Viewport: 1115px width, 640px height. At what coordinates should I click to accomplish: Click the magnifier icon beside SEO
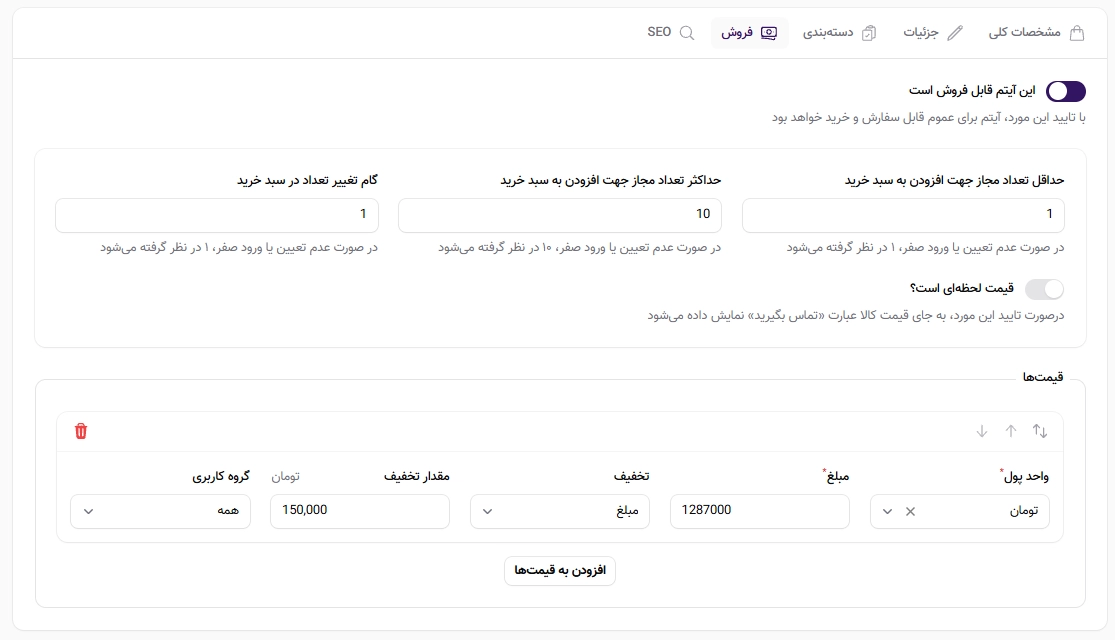pyautogui.click(x=687, y=33)
